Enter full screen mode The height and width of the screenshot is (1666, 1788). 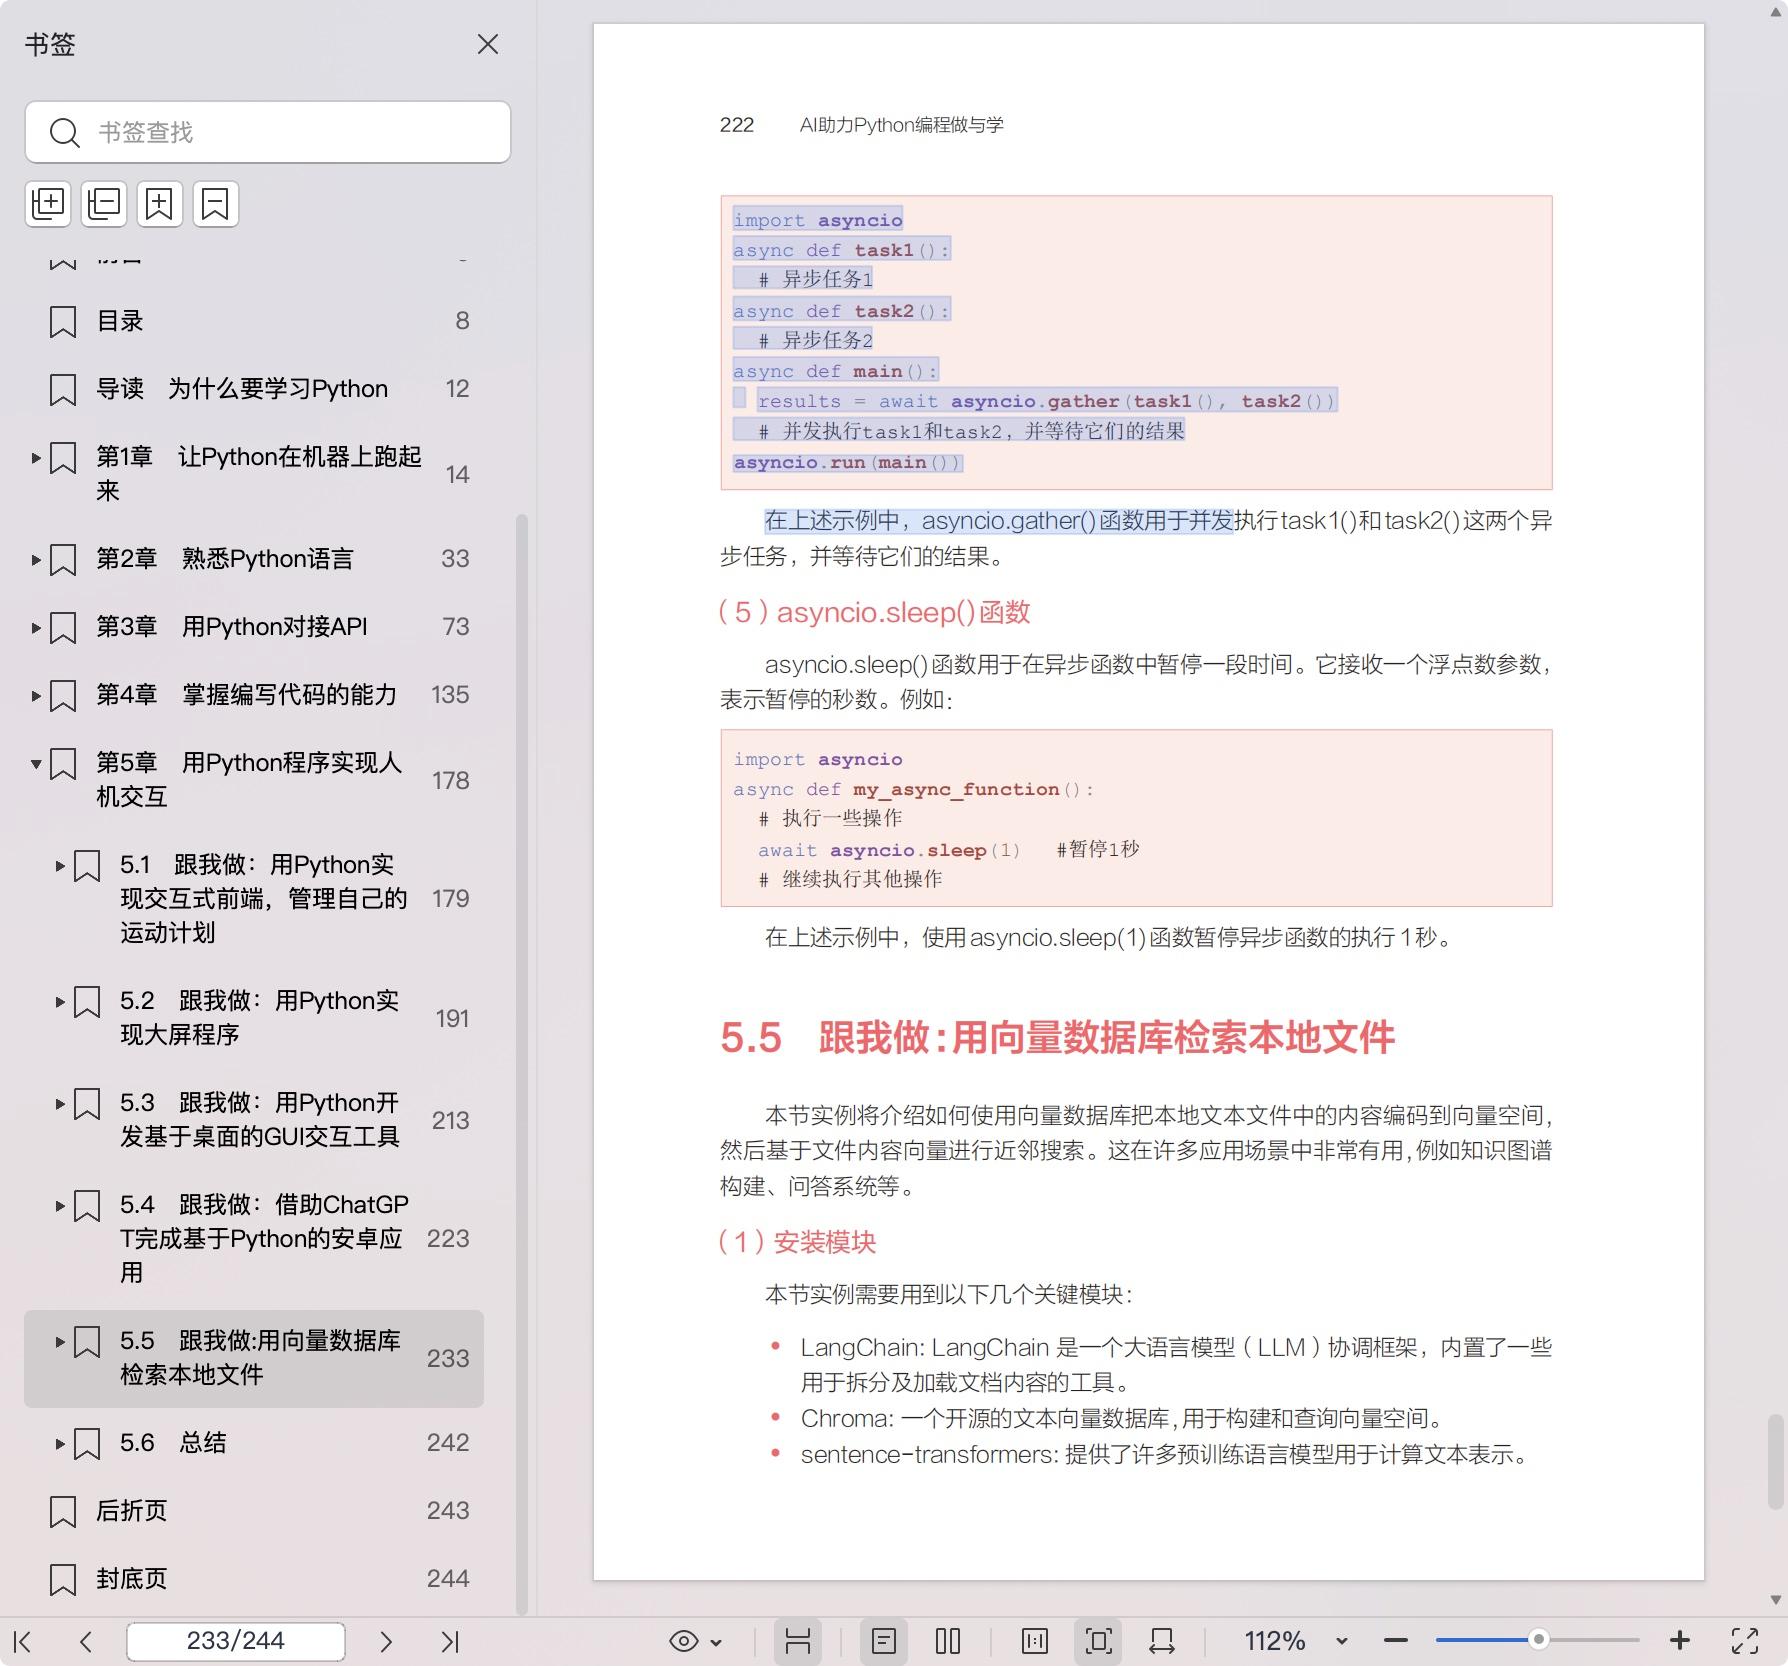1745,1641
